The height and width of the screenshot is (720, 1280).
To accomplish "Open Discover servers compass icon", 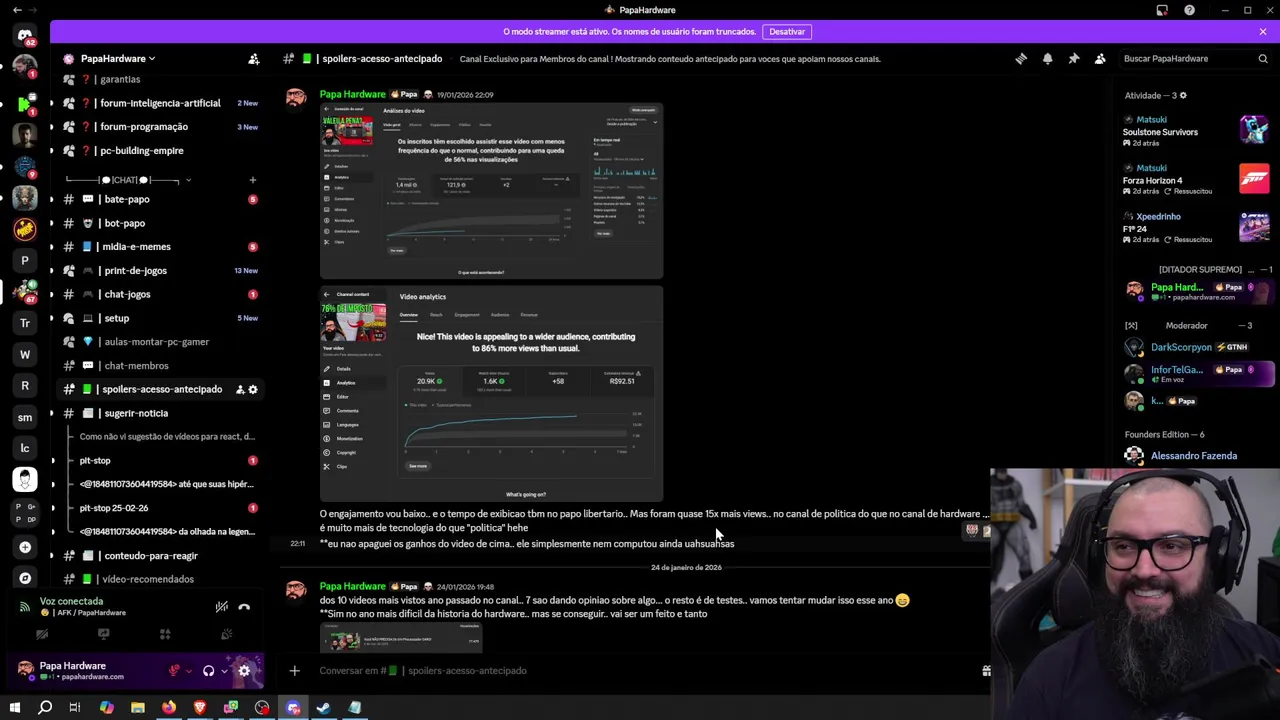I will (25, 578).
